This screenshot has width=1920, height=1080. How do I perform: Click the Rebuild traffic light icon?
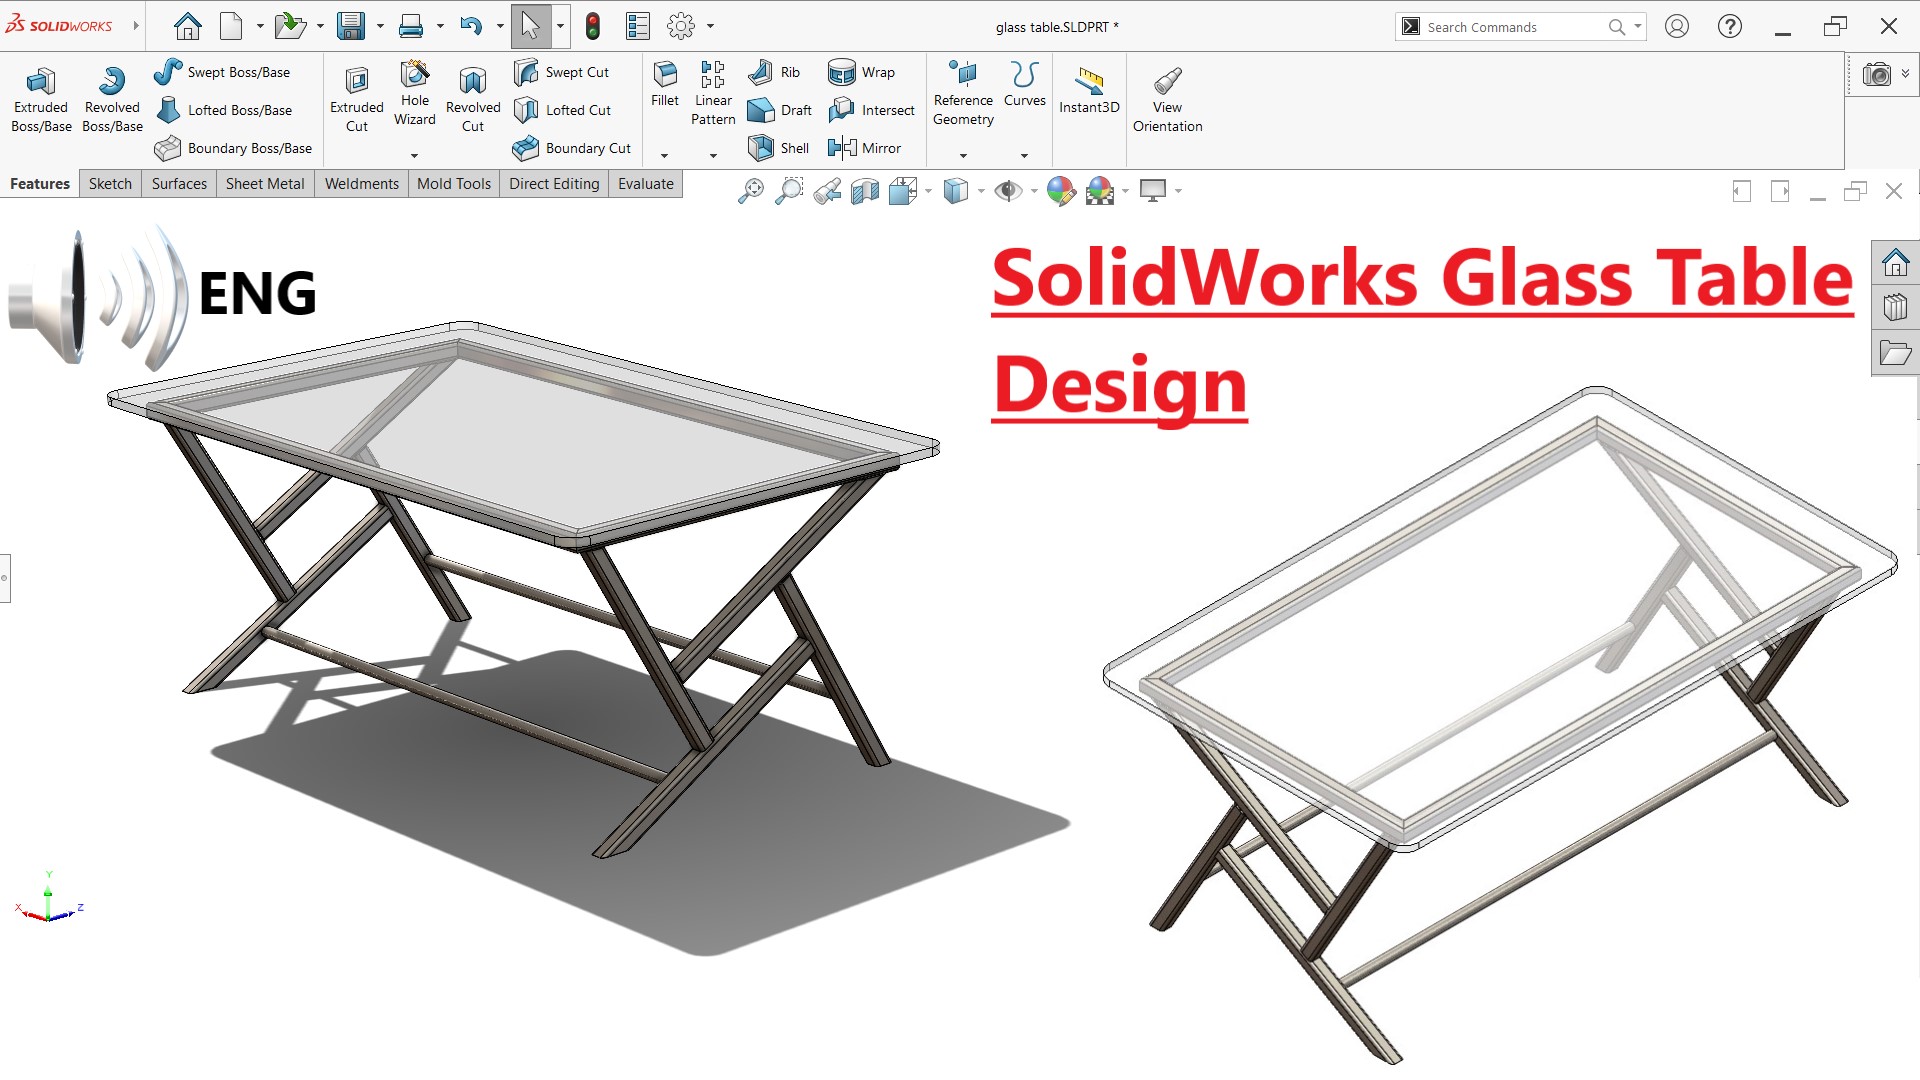tap(593, 26)
